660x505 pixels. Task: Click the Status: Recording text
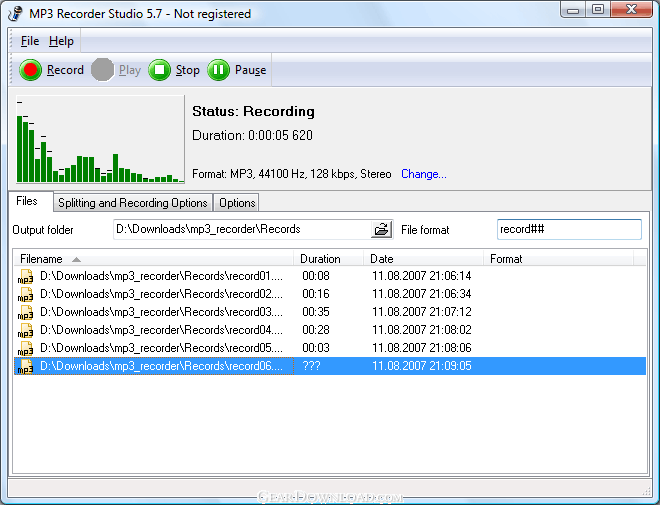coord(253,112)
